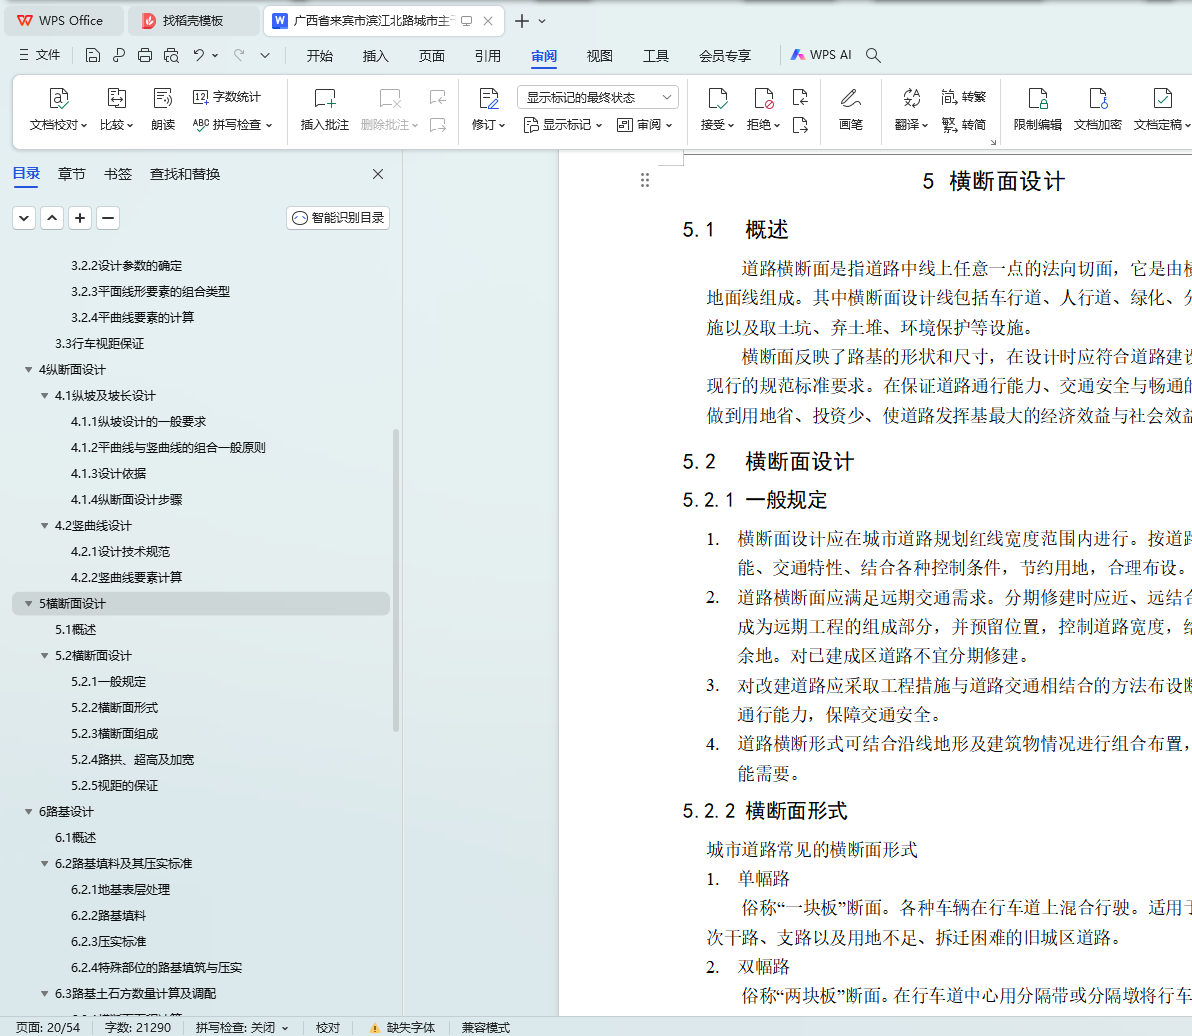1192x1036 pixels.
Task: Click 字数: 21290 in status bar
Action: [x=138, y=1027]
